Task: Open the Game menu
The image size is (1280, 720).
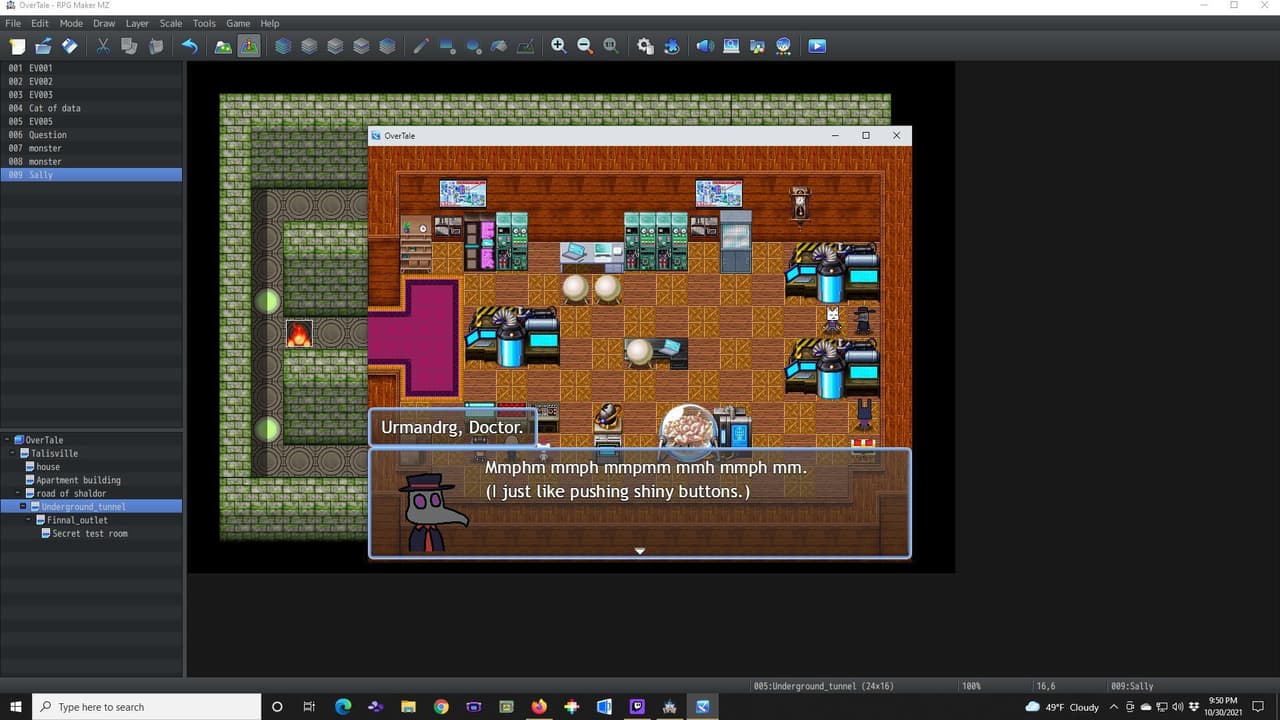Action: point(238,23)
